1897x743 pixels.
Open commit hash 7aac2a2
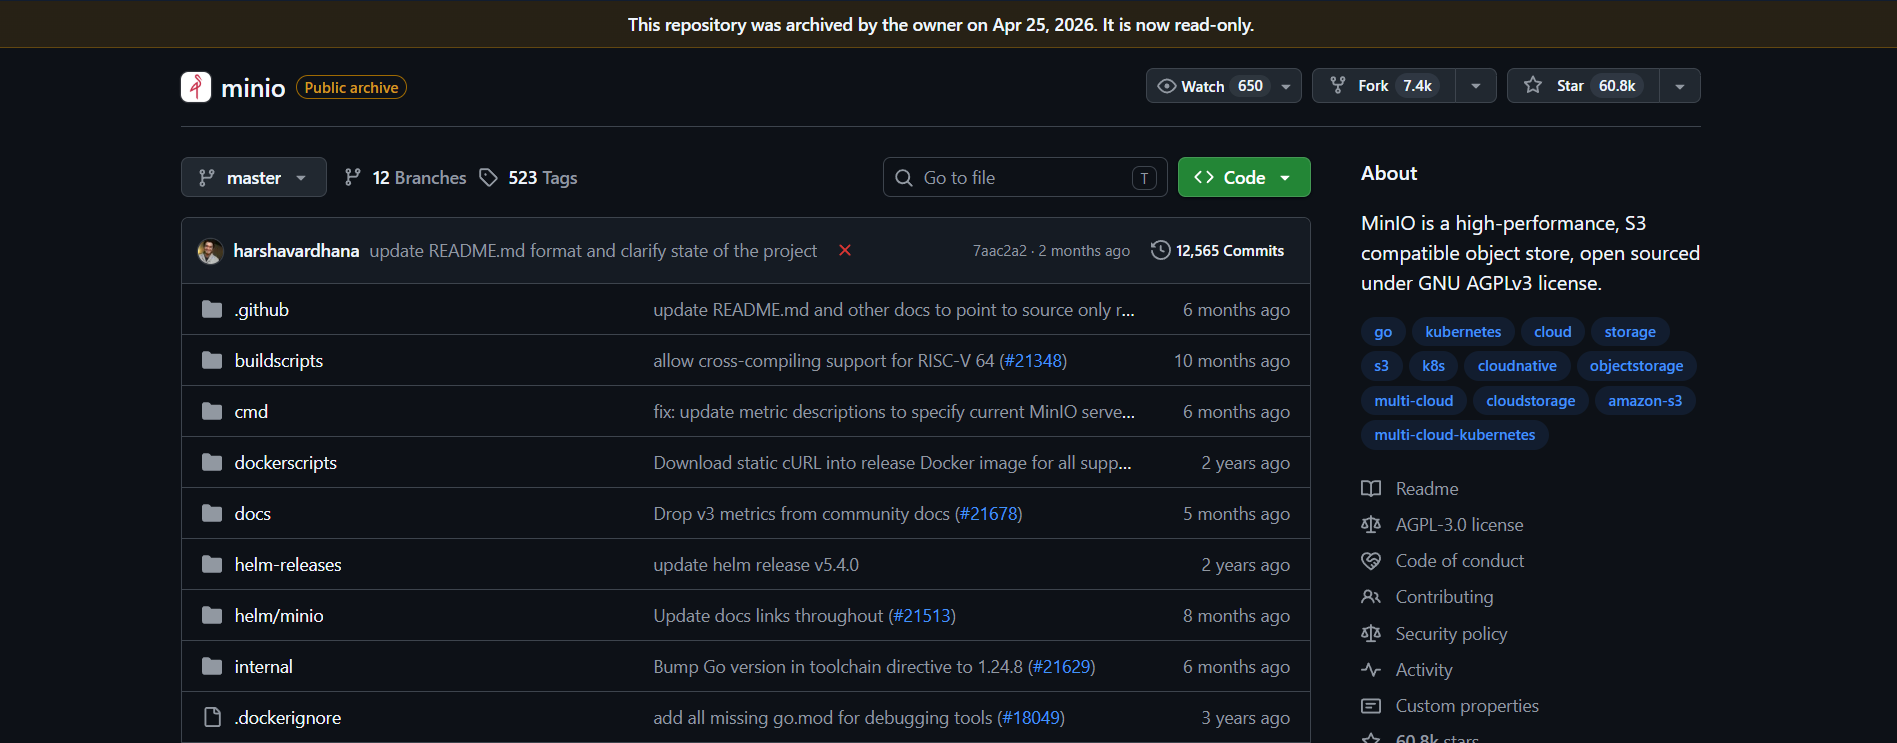pos(1000,251)
